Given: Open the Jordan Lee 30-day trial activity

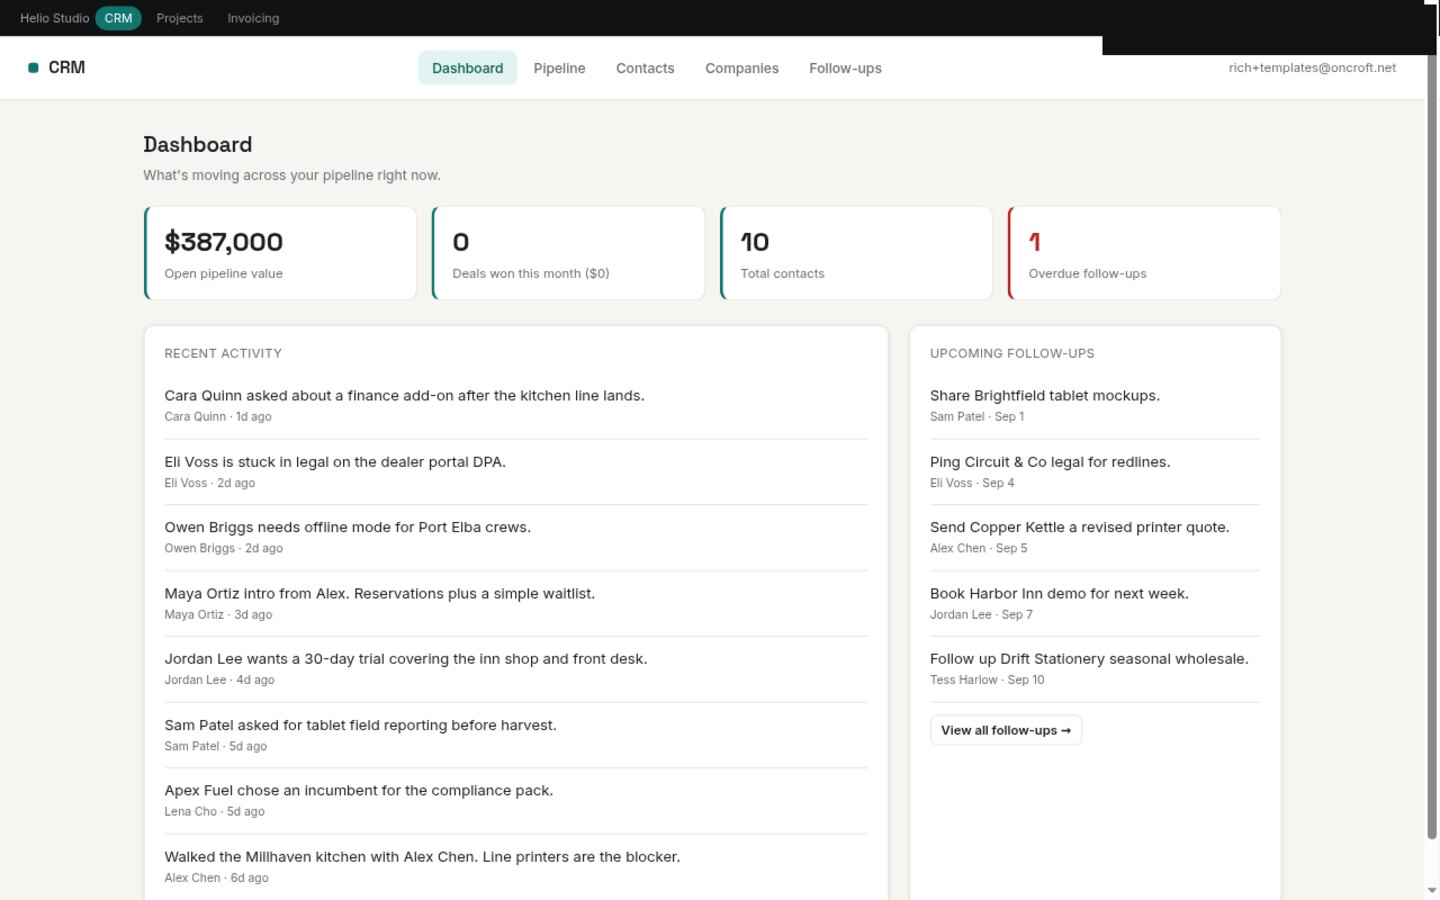Looking at the screenshot, I should tap(515, 669).
